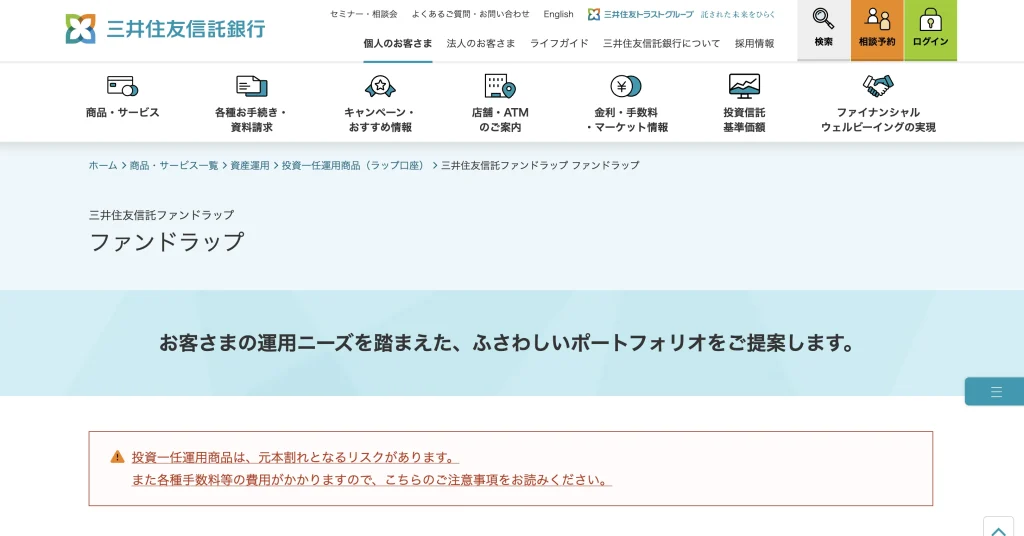Click こちらのご注意事項をお読みください link line

point(371,480)
